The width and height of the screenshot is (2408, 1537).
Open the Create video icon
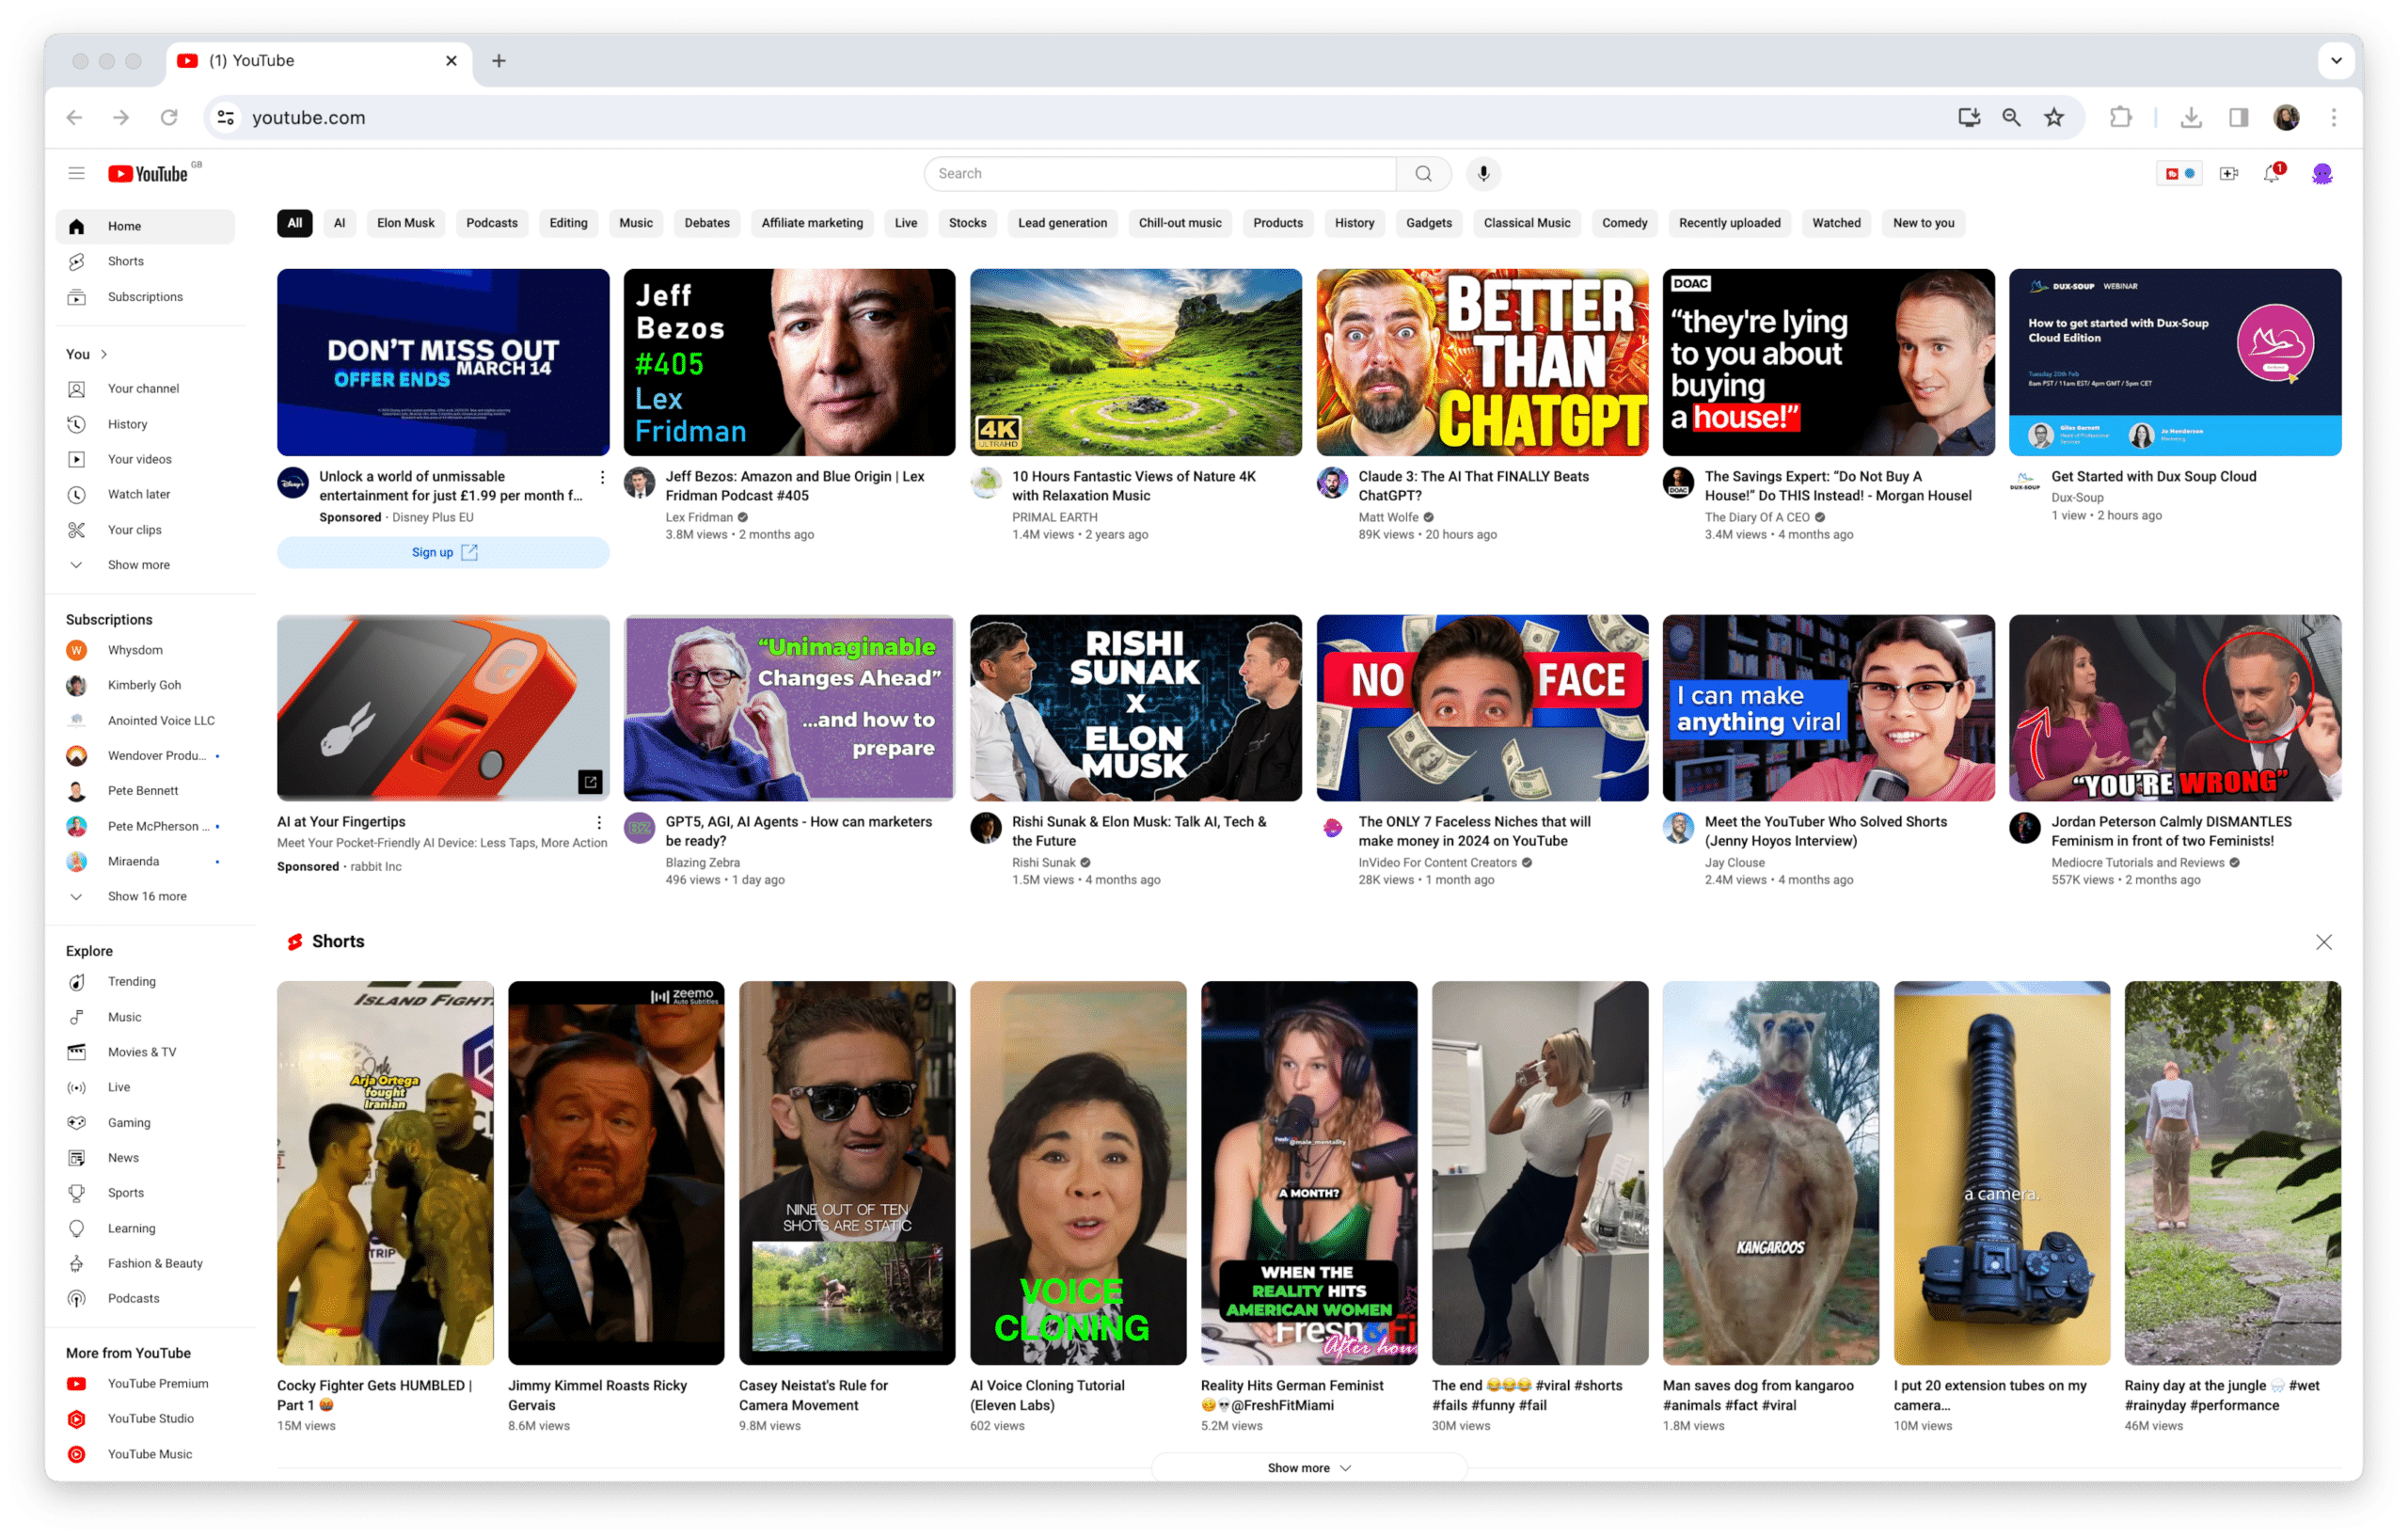click(x=2229, y=173)
